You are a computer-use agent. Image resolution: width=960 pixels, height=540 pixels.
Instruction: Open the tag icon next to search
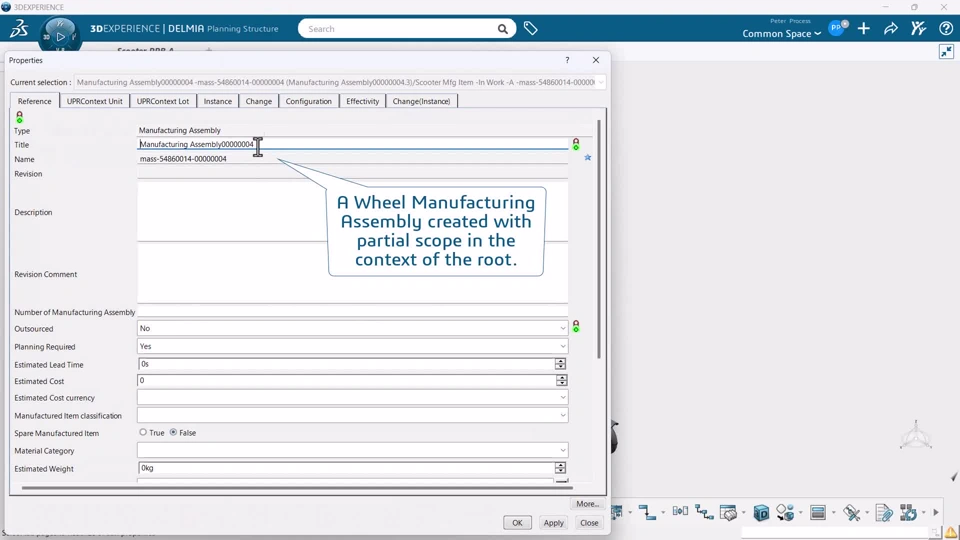pyautogui.click(x=531, y=29)
